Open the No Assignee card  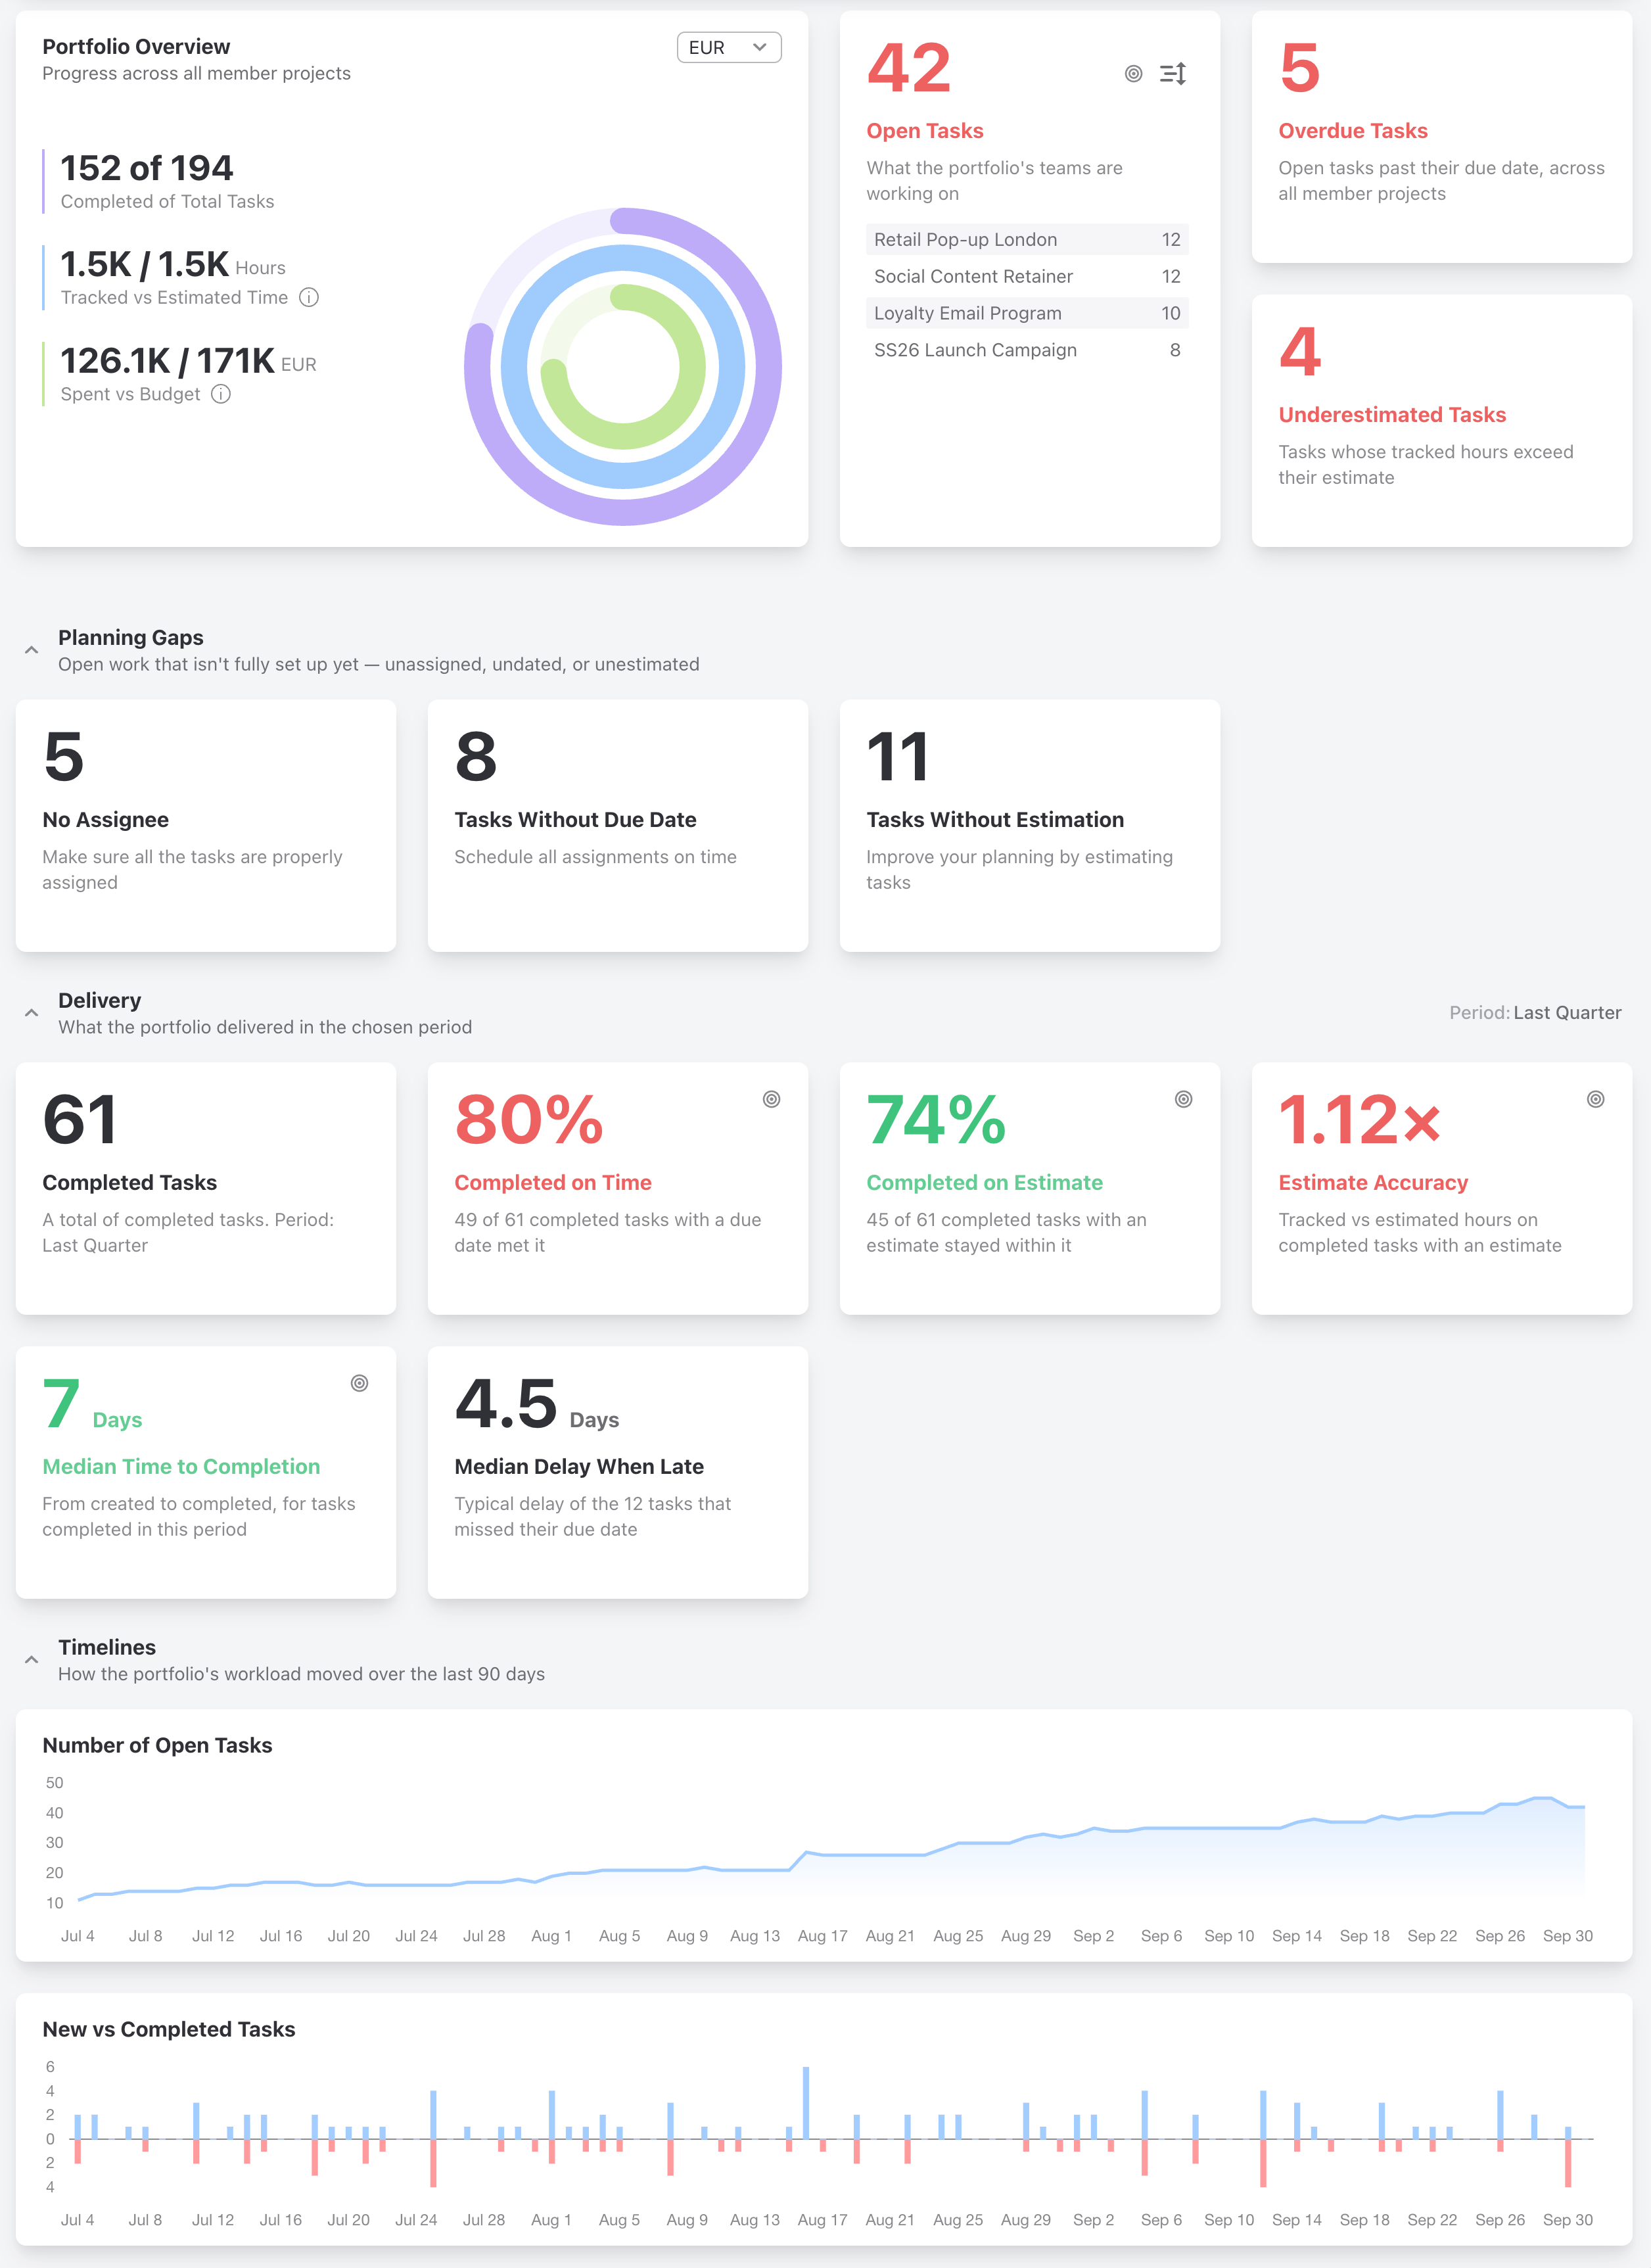206,826
